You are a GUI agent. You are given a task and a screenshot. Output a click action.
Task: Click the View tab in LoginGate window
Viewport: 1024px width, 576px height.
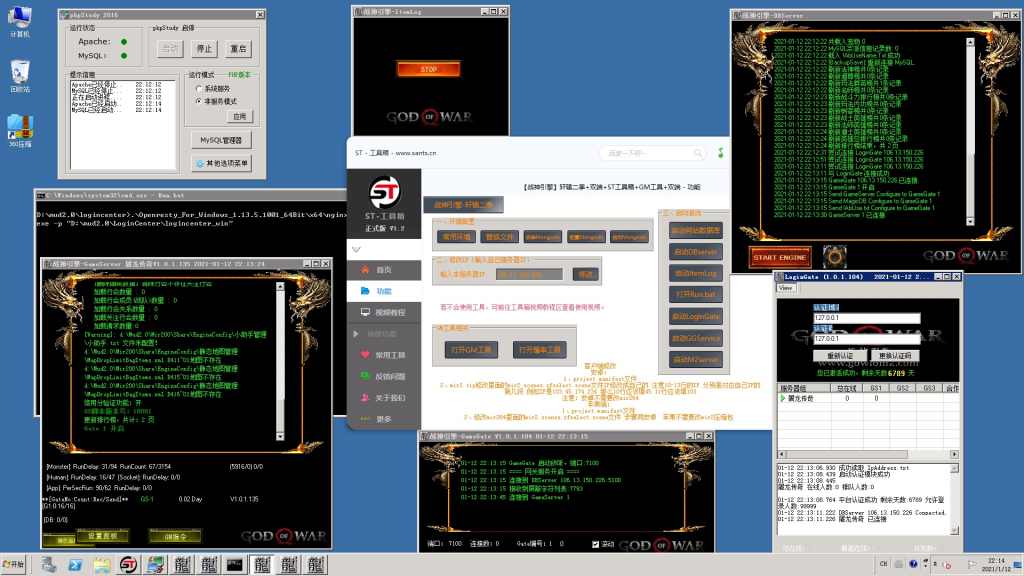tap(786, 287)
